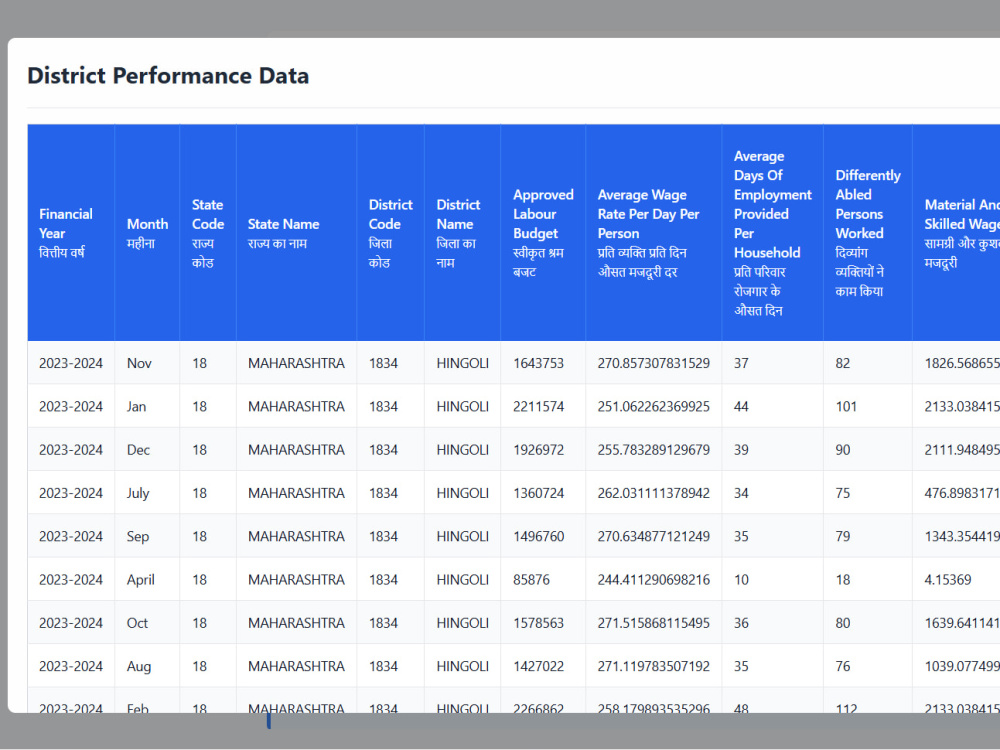
Task: Click differently abled count 75
Action: coord(843,494)
